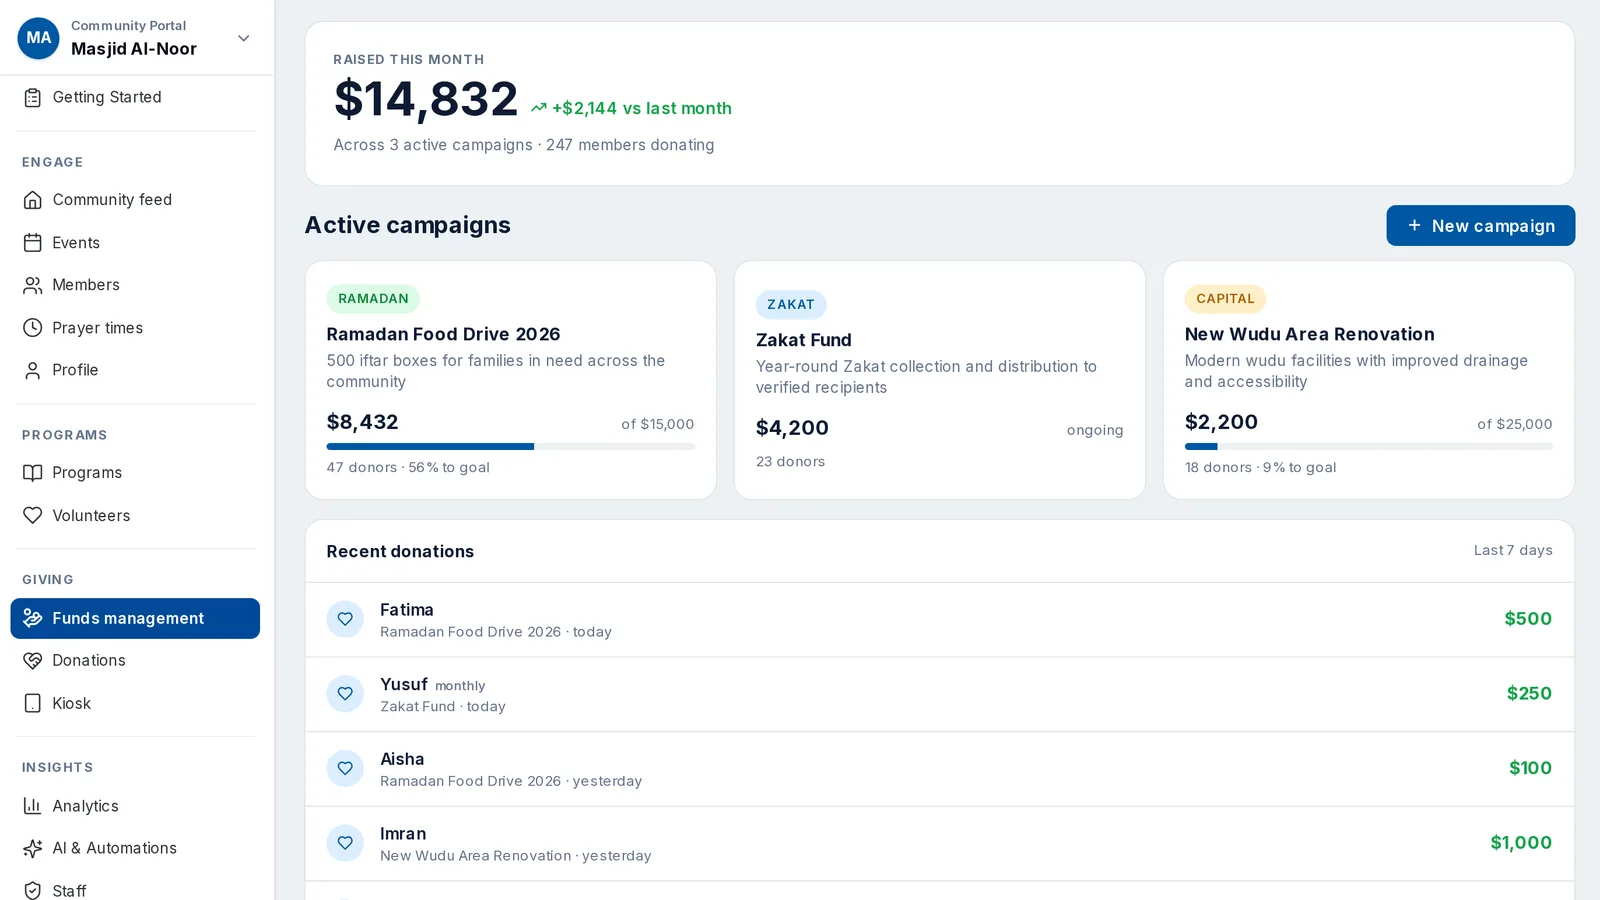Create a New campaign

point(1480,226)
